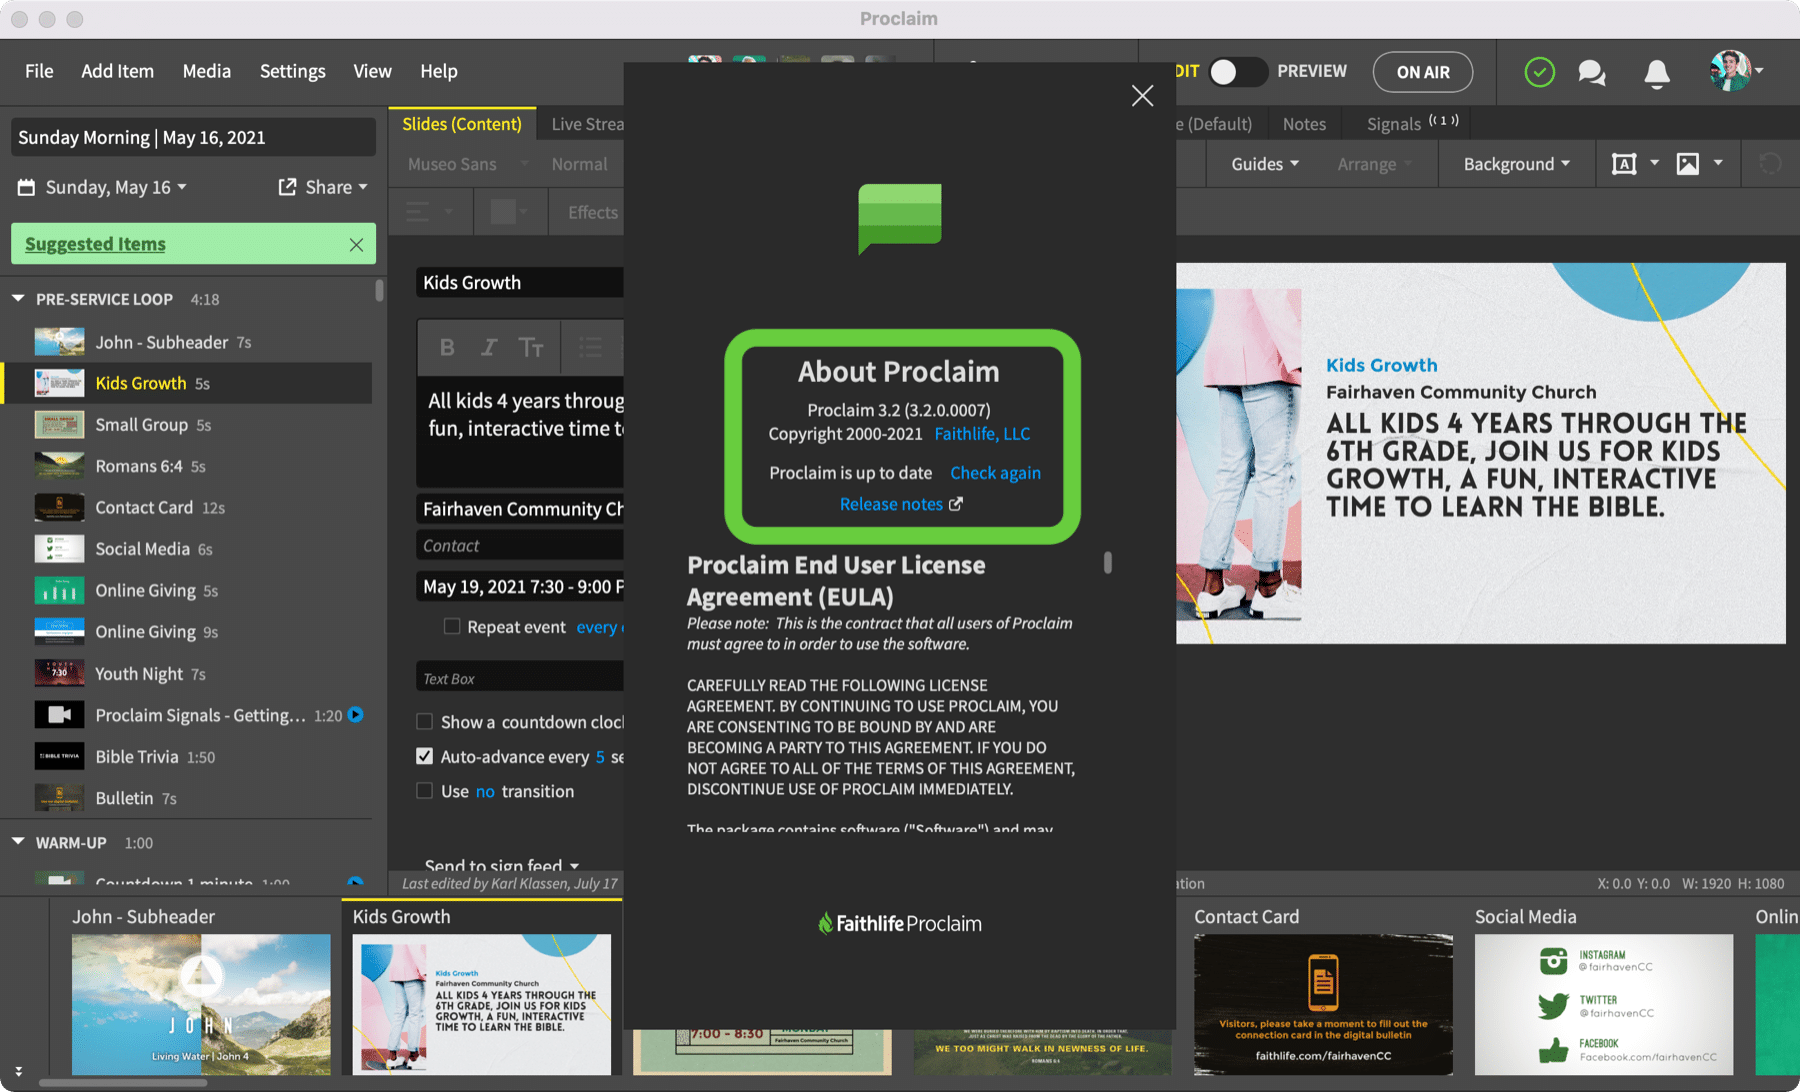Click the bulleted list icon
The image size is (1800, 1092).
pyautogui.click(x=591, y=347)
